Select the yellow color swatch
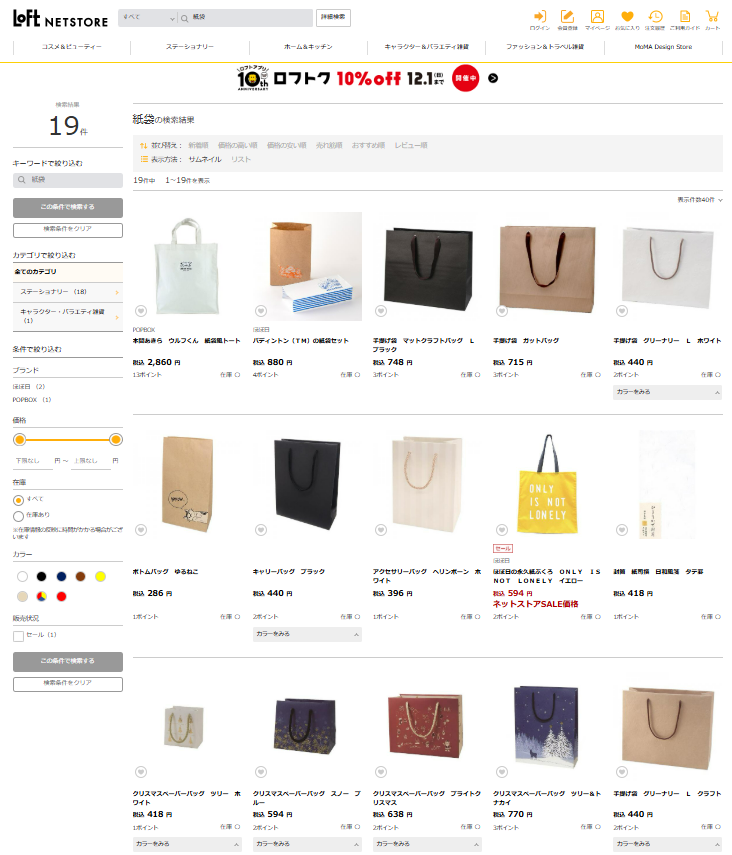The image size is (732, 855). [x=100, y=576]
